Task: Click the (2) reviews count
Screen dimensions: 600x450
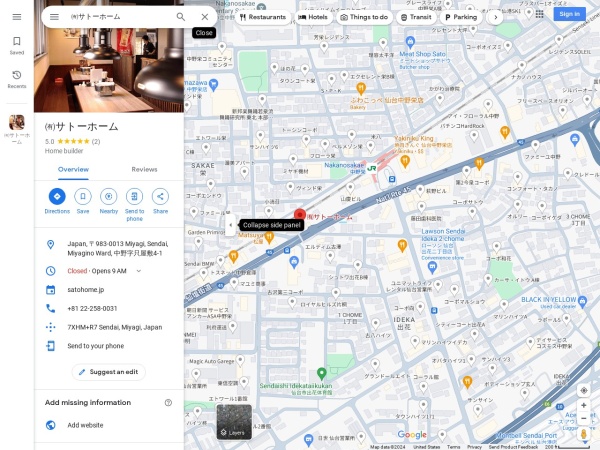Action: 96,141
